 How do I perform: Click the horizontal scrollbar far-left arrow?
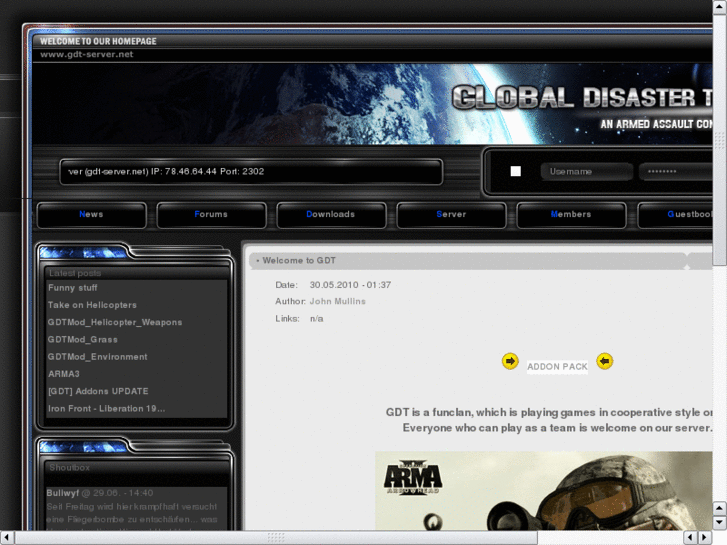[7, 538]
